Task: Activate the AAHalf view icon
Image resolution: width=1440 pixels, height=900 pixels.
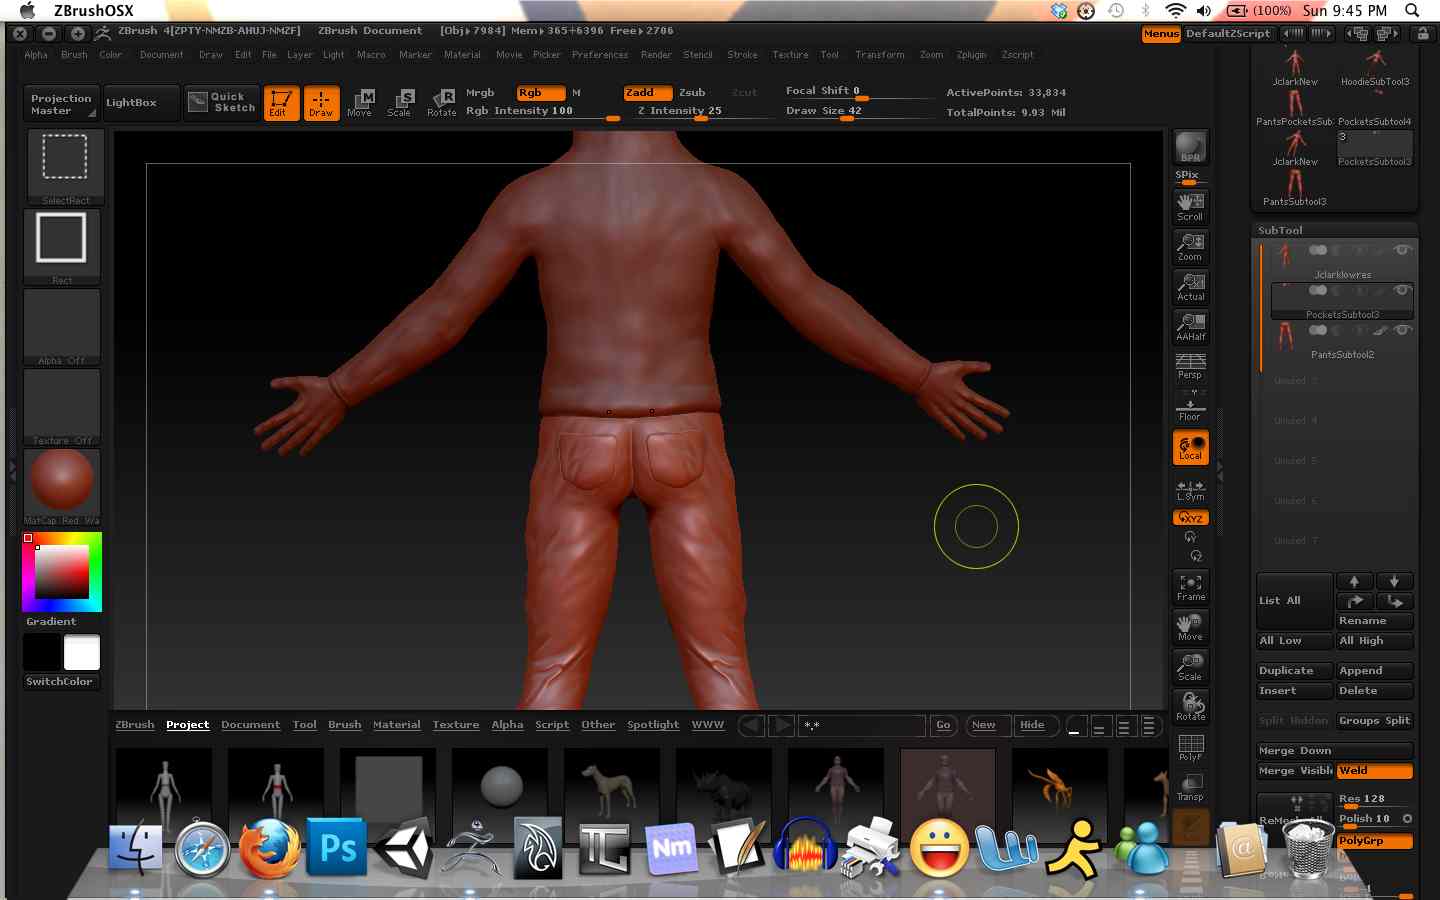Action: [1190, 327]
